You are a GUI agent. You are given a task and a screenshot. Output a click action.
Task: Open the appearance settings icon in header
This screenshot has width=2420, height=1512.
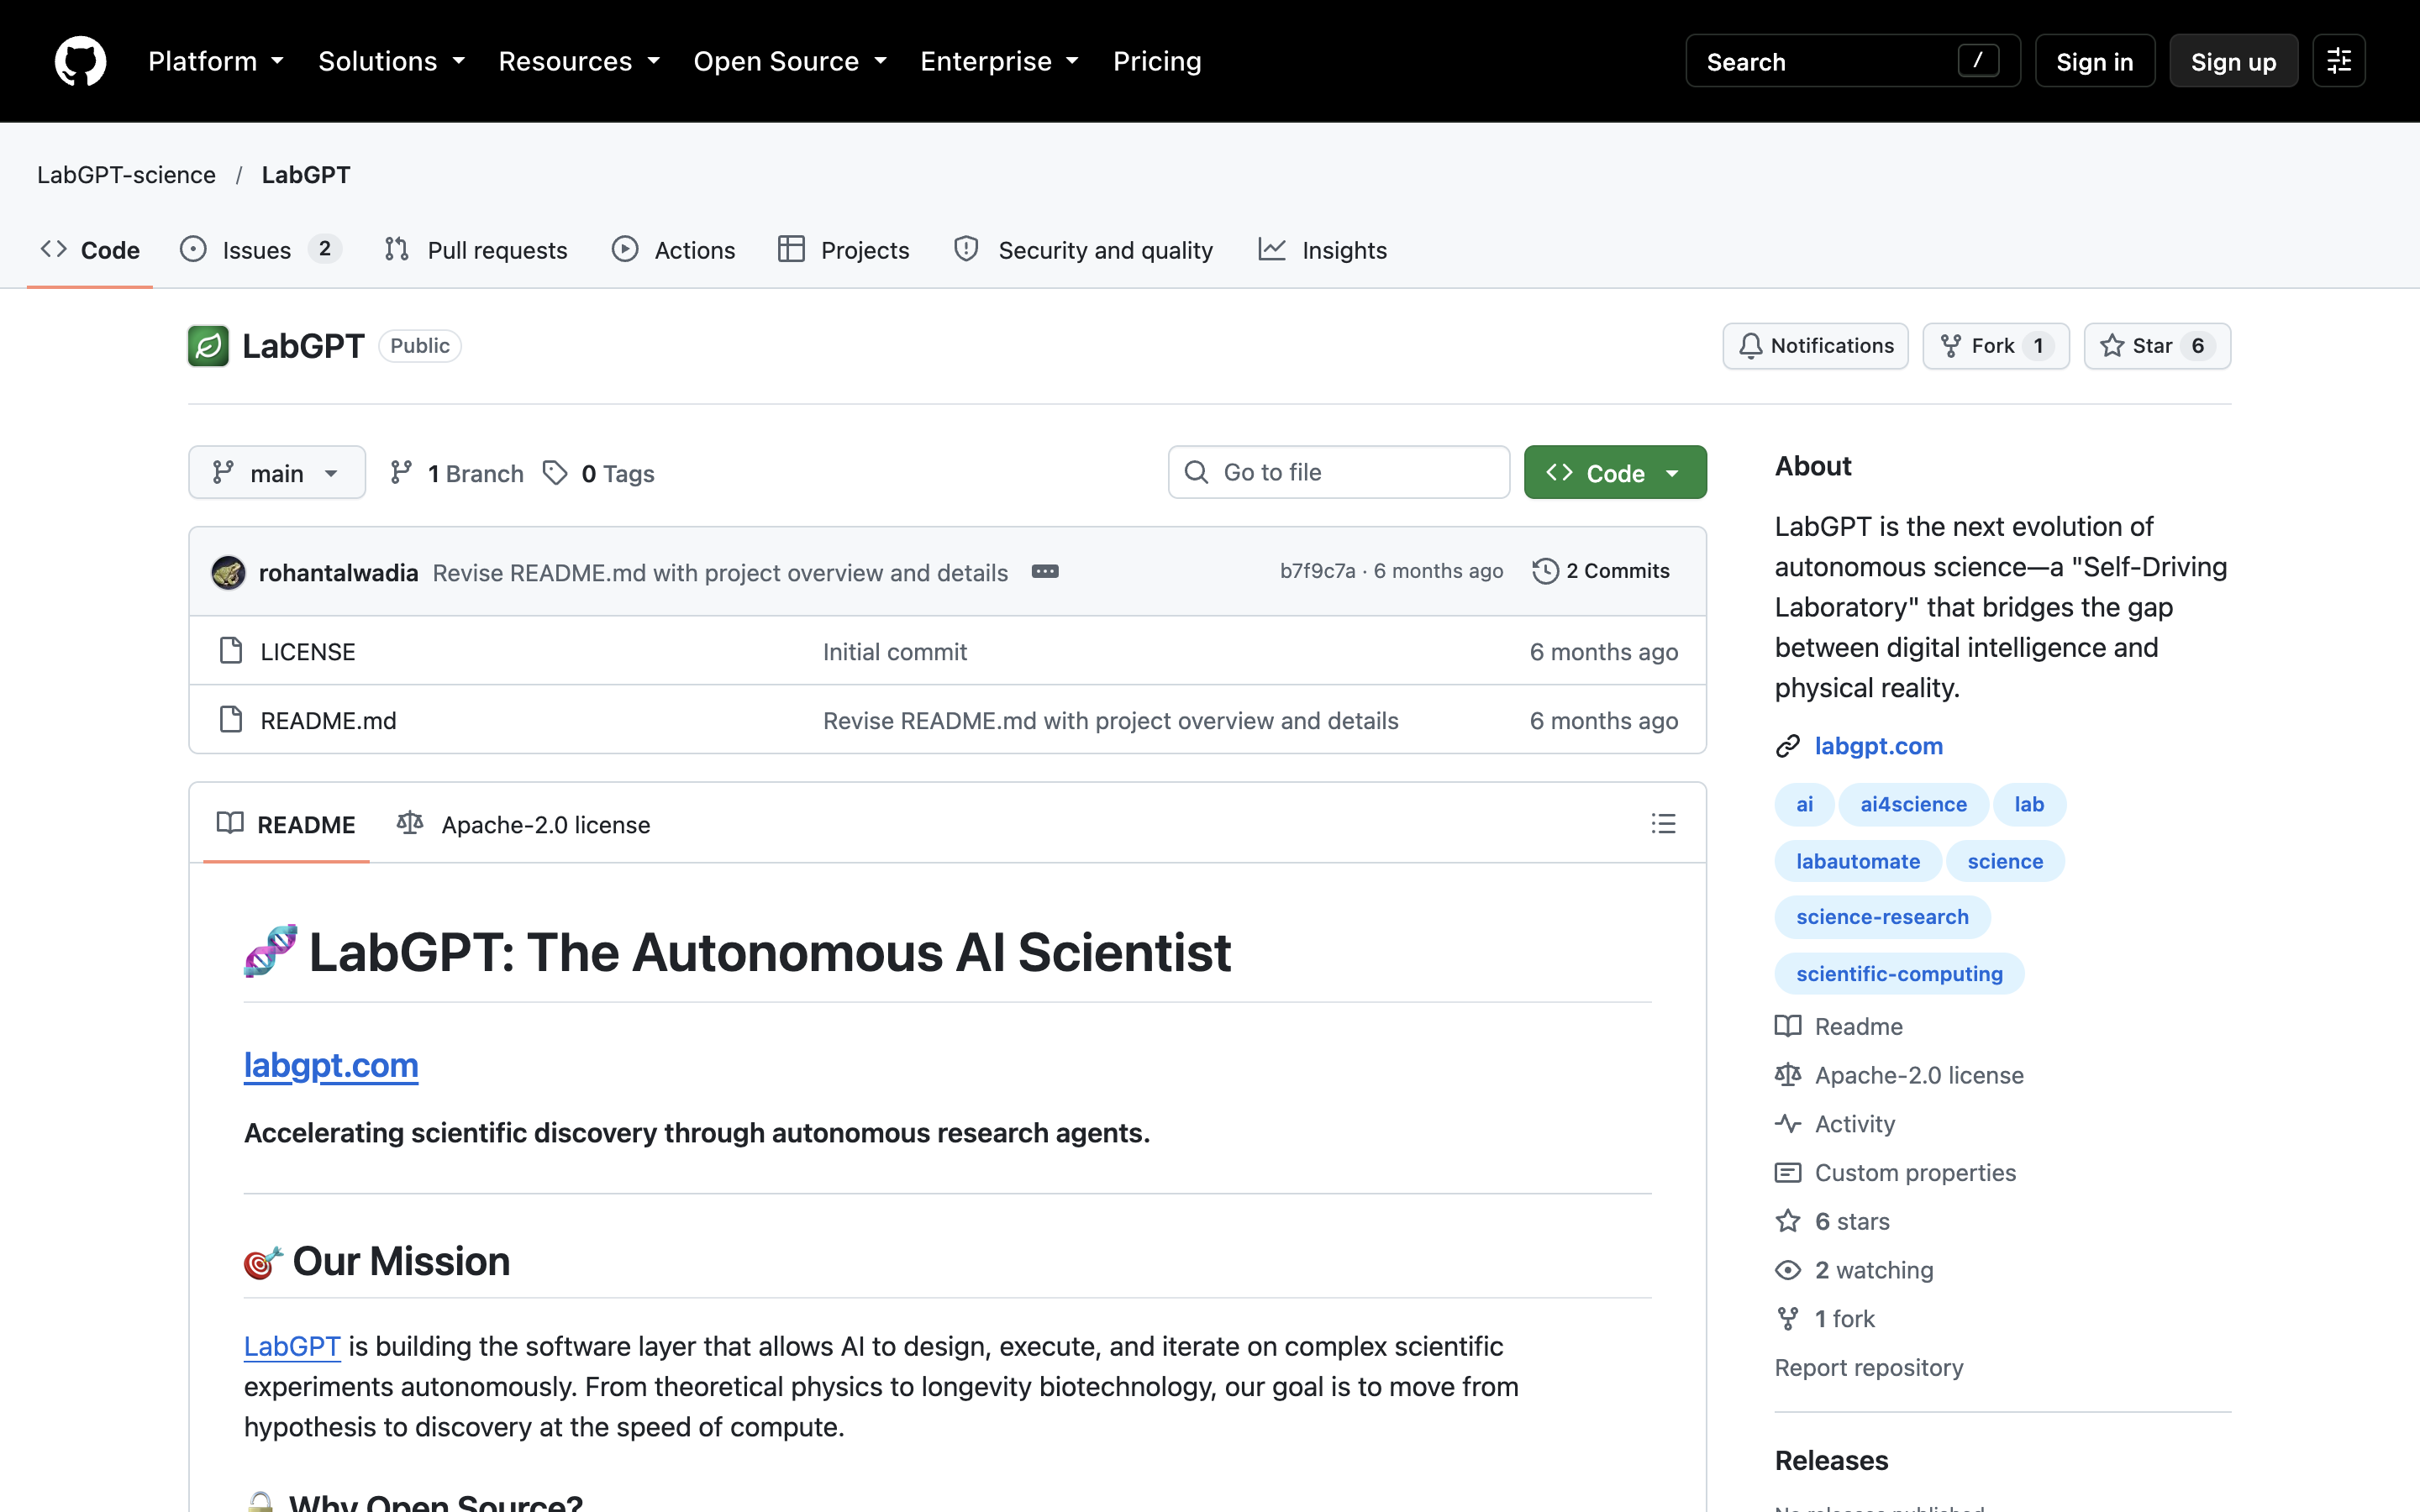[x=2338, y=61]
